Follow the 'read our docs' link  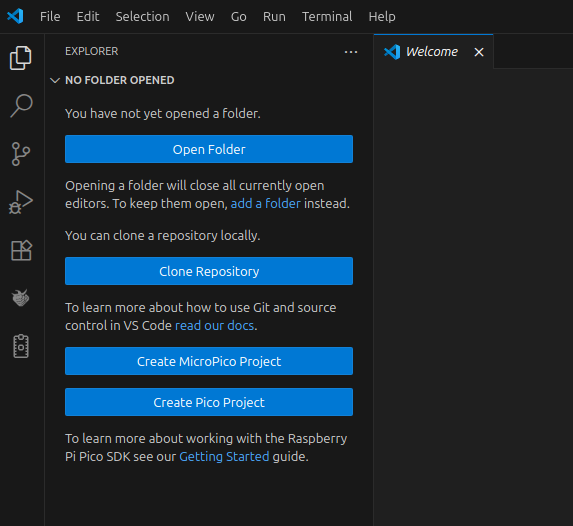pos(215,325)
